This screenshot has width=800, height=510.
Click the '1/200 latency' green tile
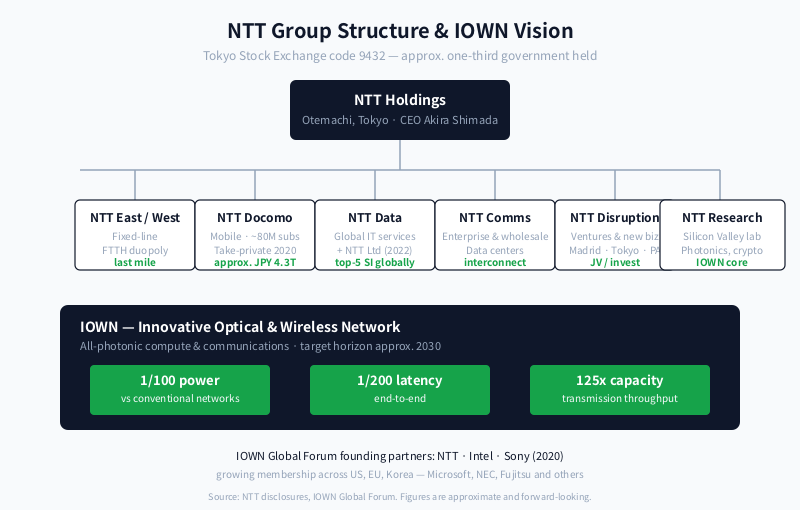click(x=400, y=390)
